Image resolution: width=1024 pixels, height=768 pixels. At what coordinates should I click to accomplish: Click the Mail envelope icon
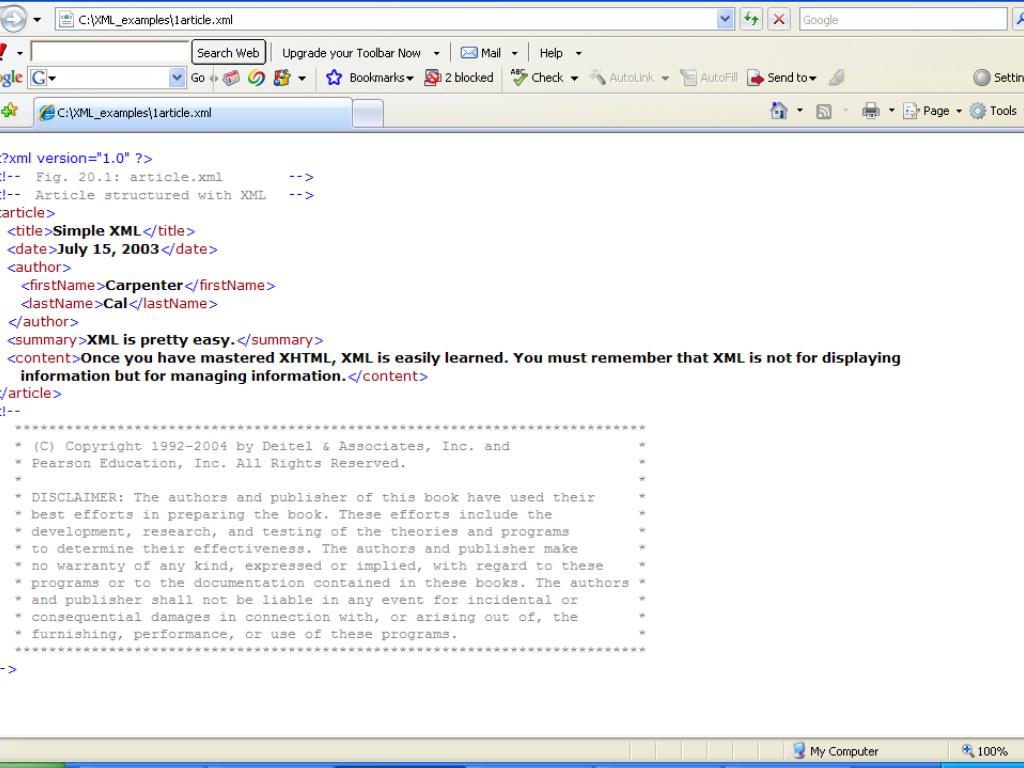[469, 53]
